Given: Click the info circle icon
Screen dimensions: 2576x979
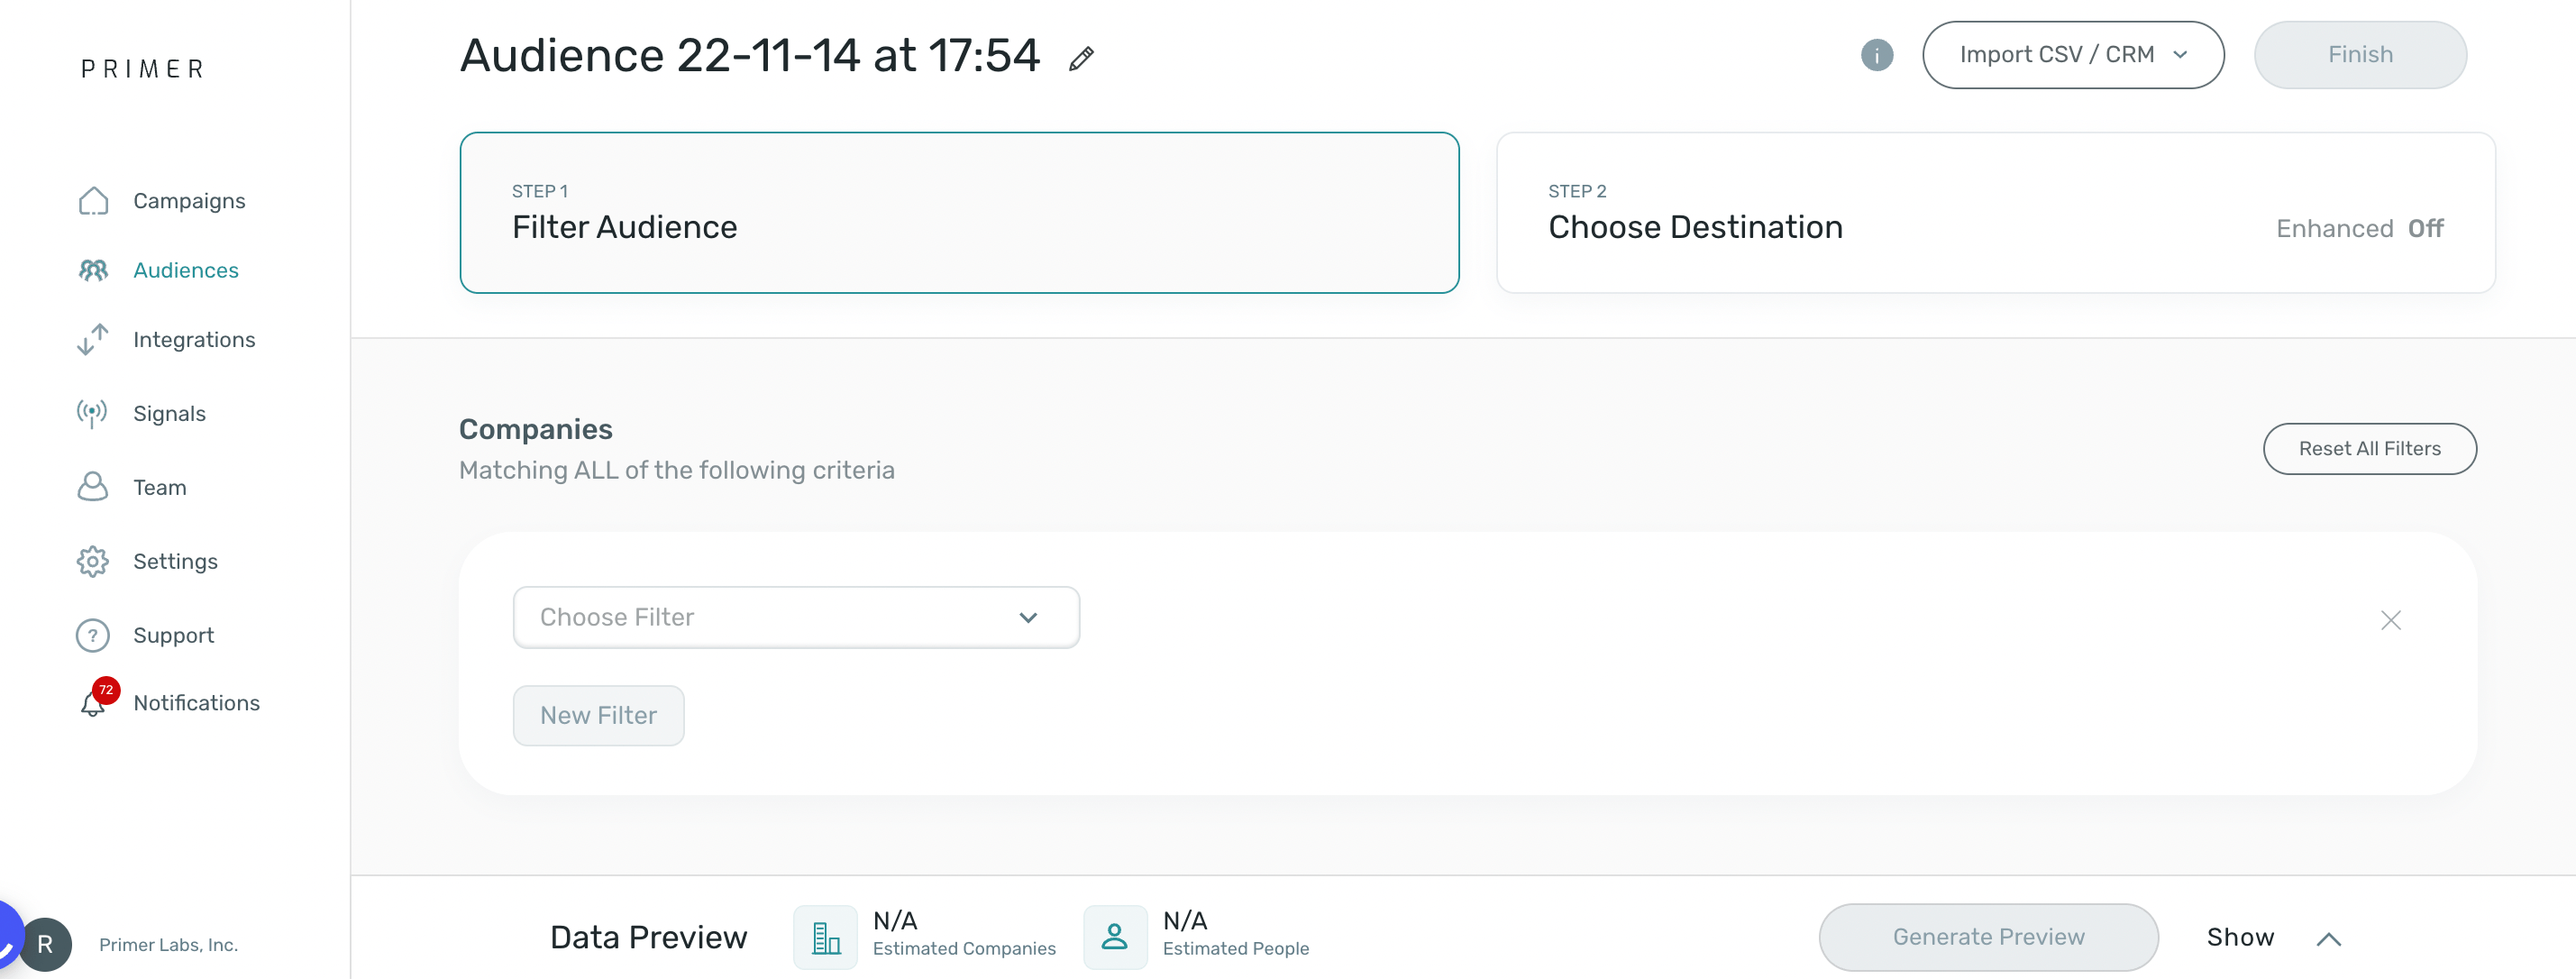Looking at the screenshot, I should 1877,54.
